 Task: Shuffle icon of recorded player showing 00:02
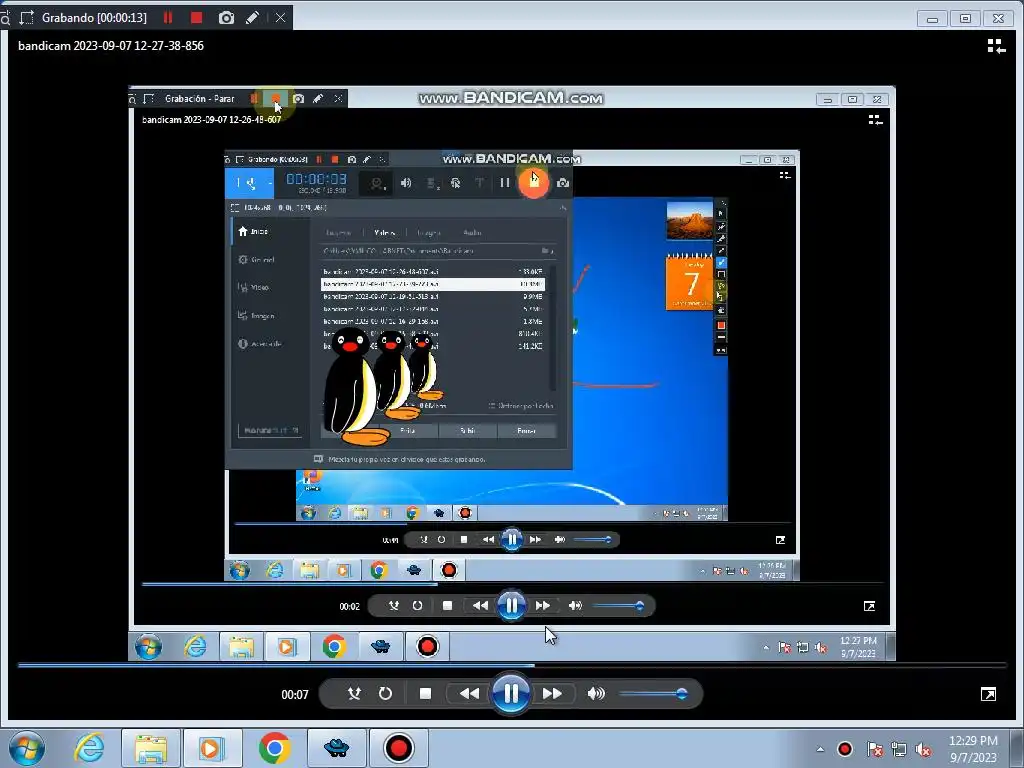(393, 606)
